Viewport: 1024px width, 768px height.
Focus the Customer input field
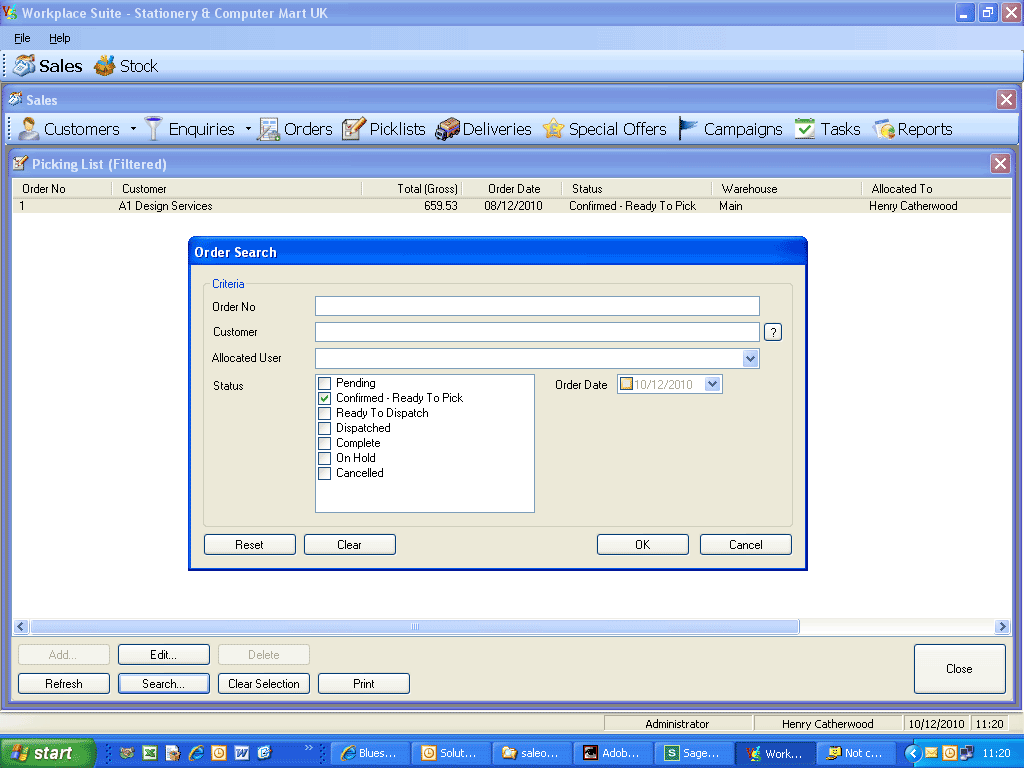click(x=537, y=332)
